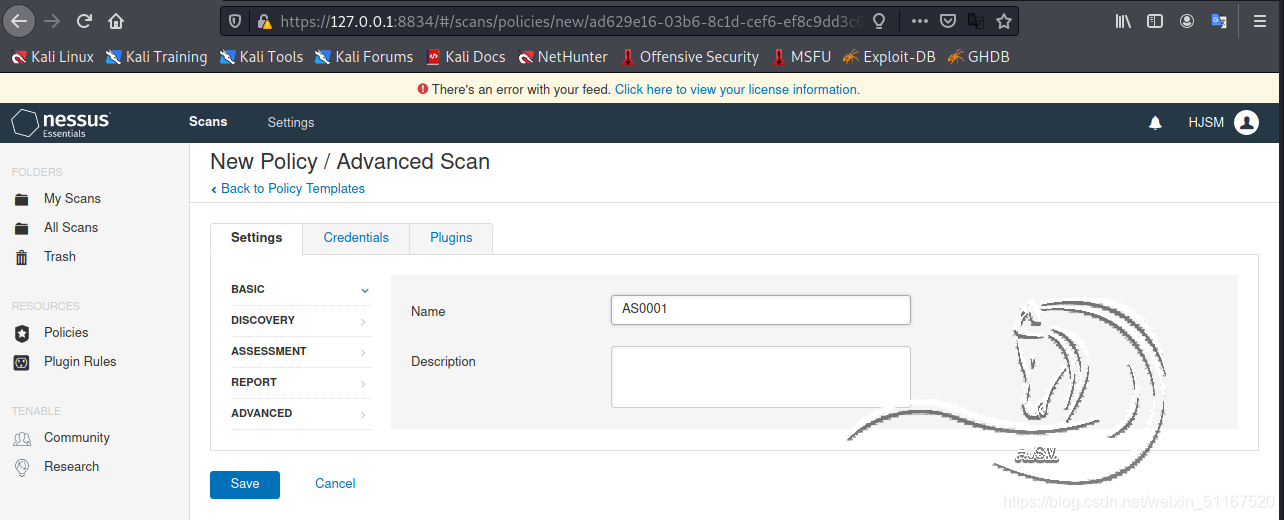Open the HJSM user avatar menu
Viewport: 1284px width, 520px height.
(1246, 122)
